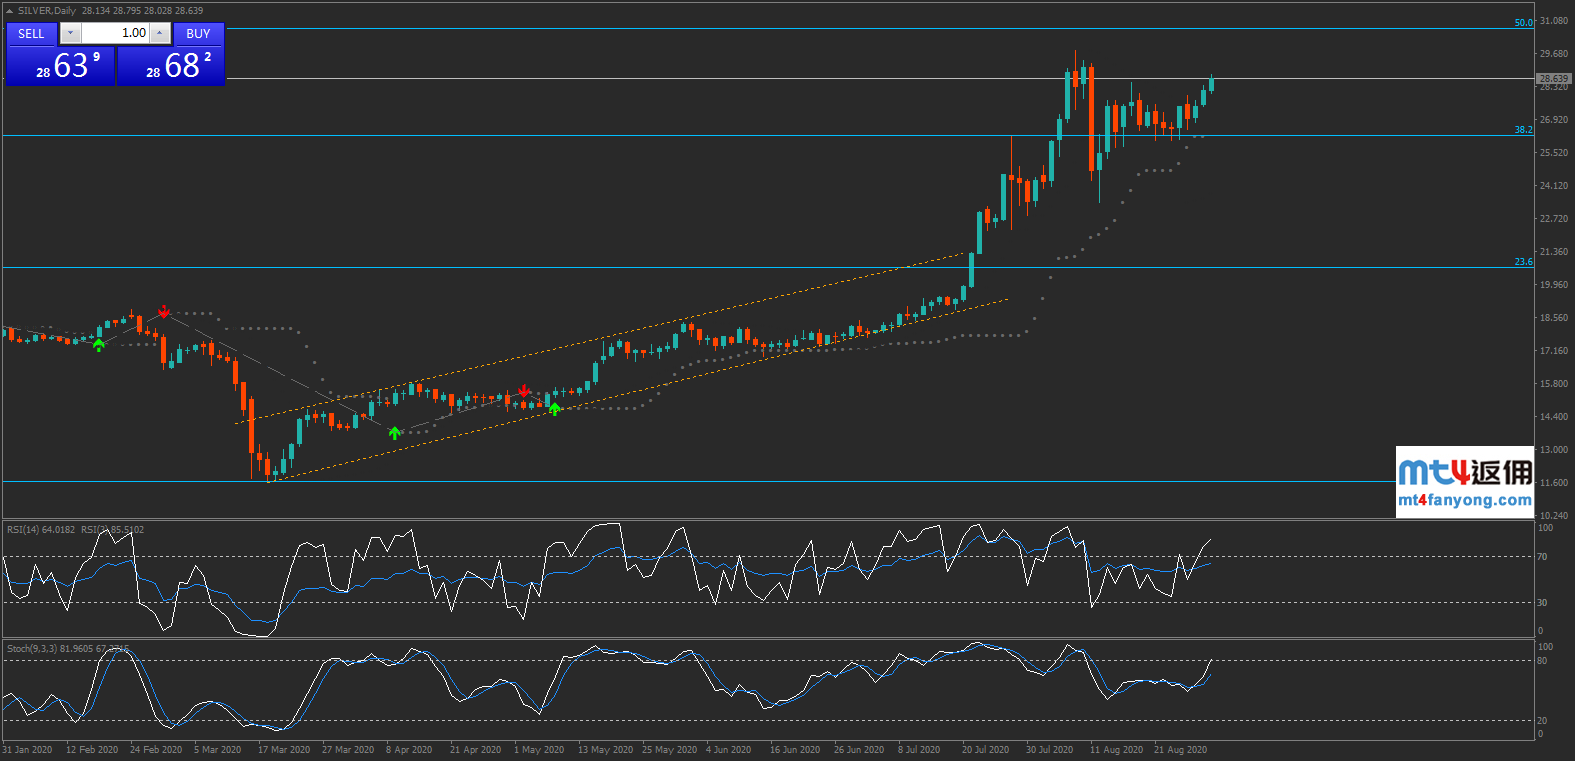Decrease trade volume with the down arrow

point(70,33)
